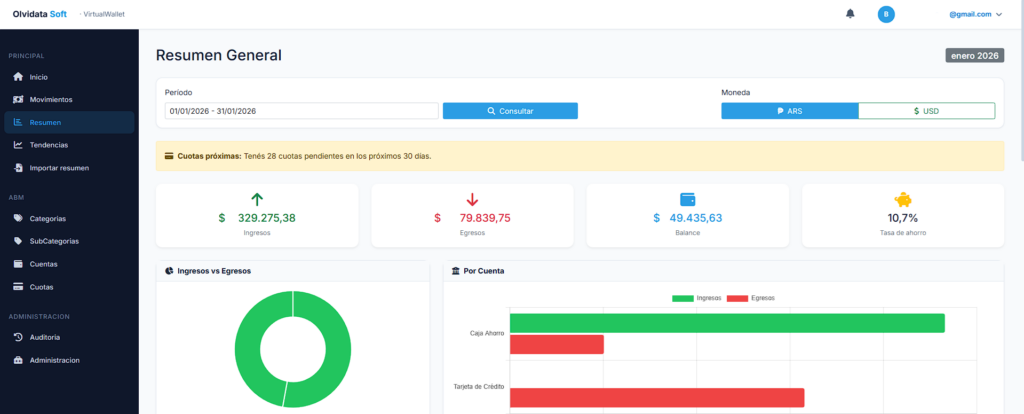Click the Tendencias chart icon
This screenshot has width=1024, height=414.
click(x=17, y=145)
